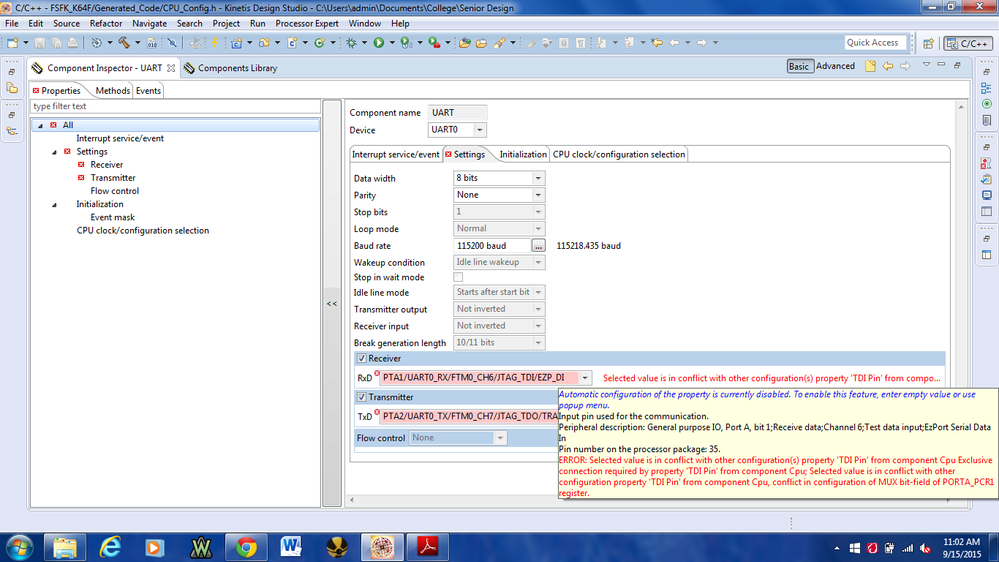Open Windows Explorer folder on taskbar
The height and width of the screenshot is (562, 999).
coord(64,547)
